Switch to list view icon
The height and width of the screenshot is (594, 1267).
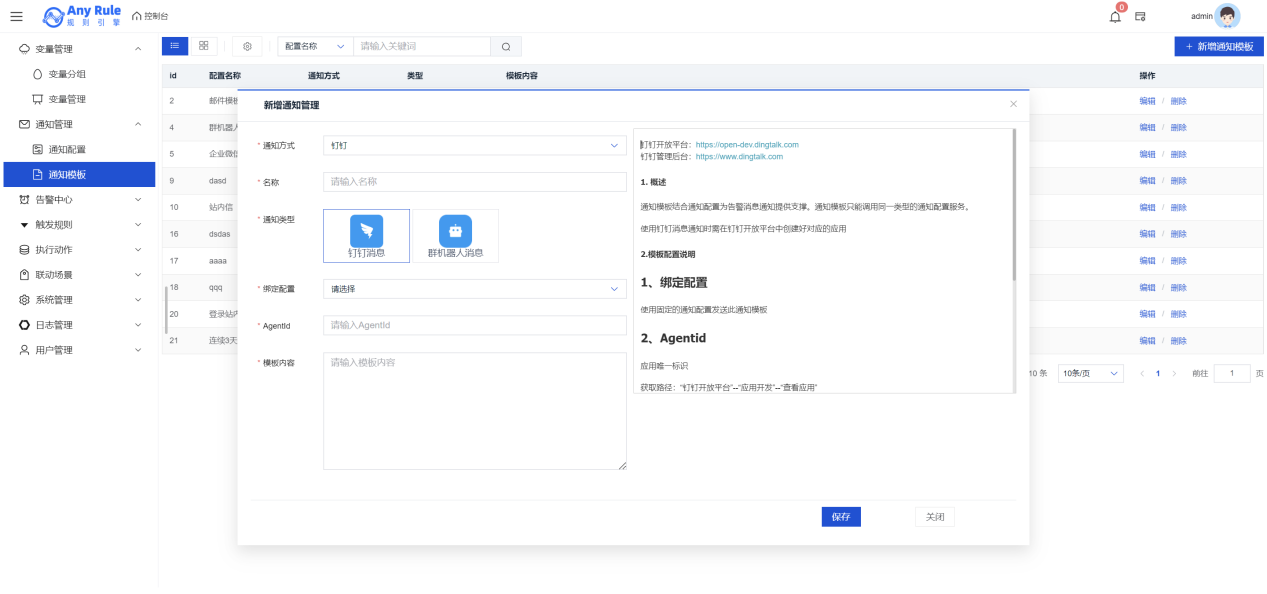tap(175, 46)
